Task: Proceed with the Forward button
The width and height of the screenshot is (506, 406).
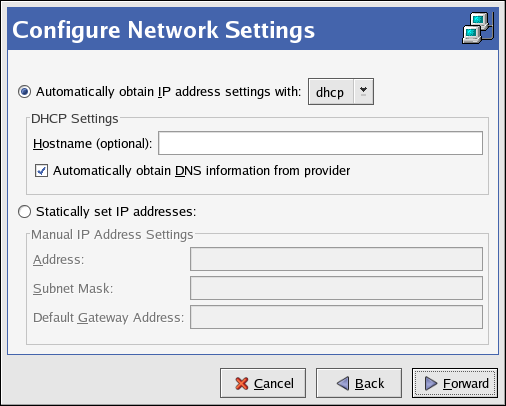Action: pyautogui.click(x=455, y=383)
